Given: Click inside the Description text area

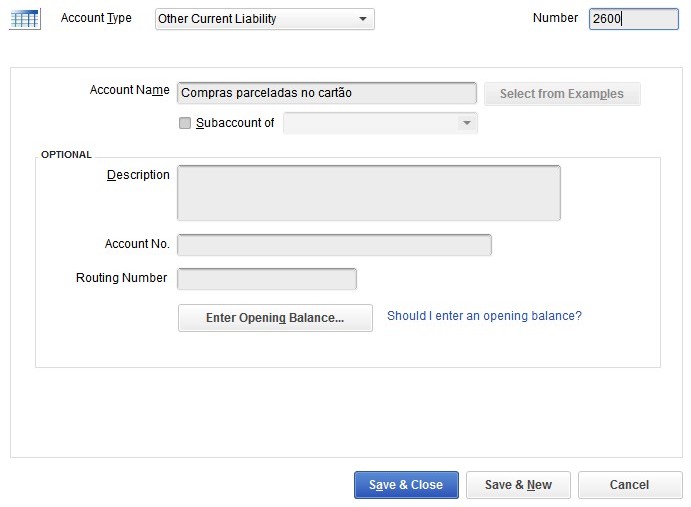Looking at the screenshot, I should (369, 193).
